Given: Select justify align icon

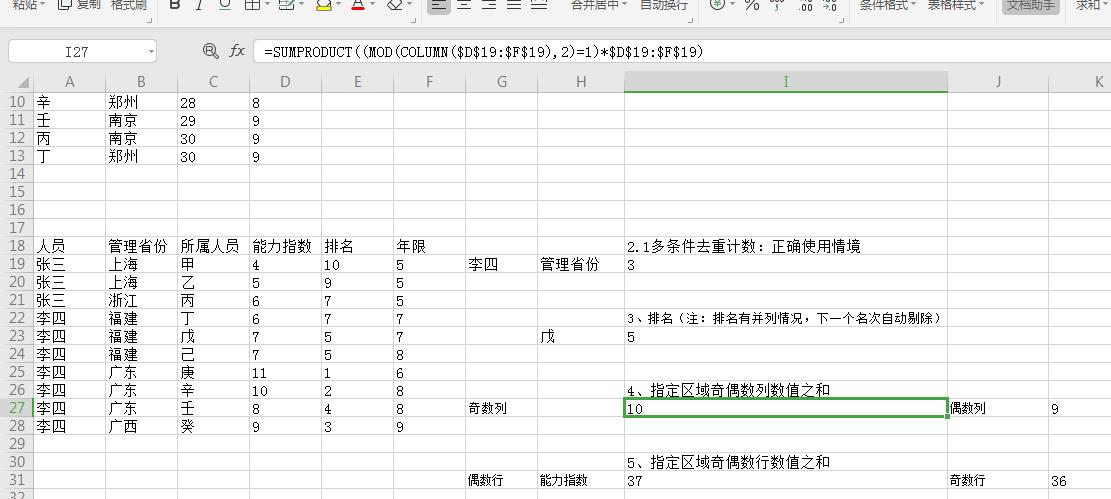Looking at the screenshot, I should tap(514, 4).
